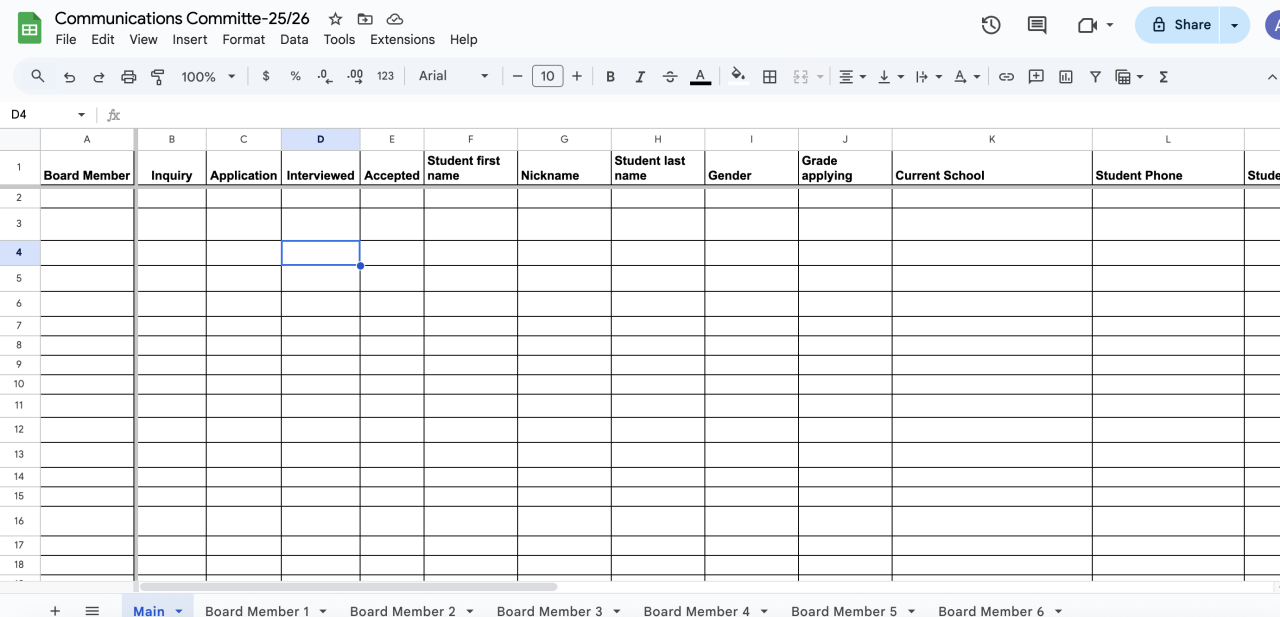
Task: Open version history clock icon
Action: (x=991, y=25)
